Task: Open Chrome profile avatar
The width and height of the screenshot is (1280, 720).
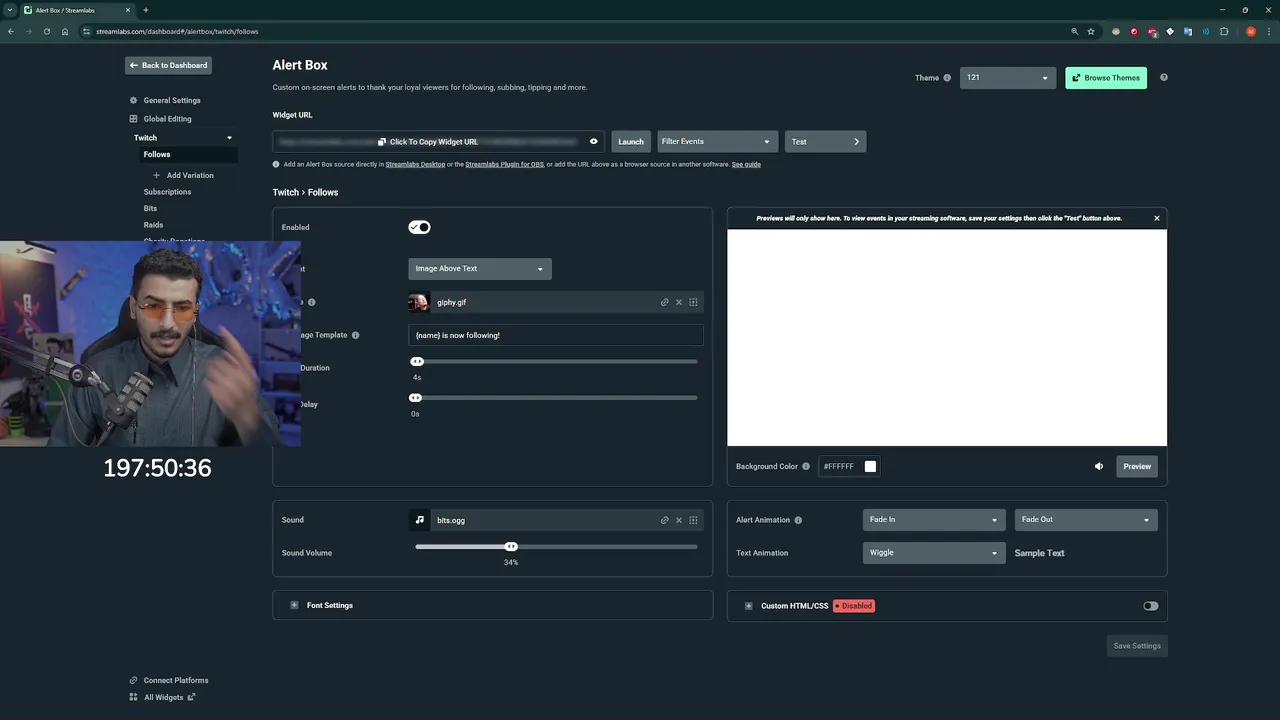Action: 1251,31
